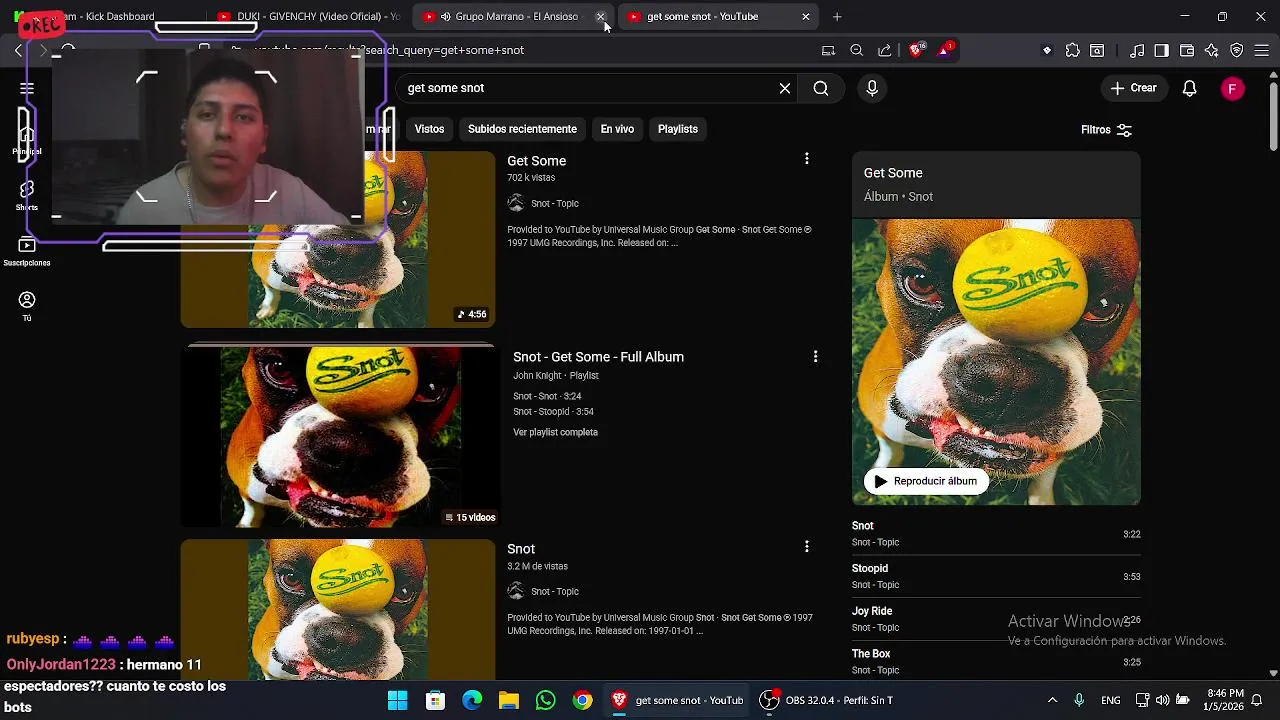Image resolution: width=1280 pixels, height=720 pixels.
Task: Open options for Snot video
Action: (807, 546)
